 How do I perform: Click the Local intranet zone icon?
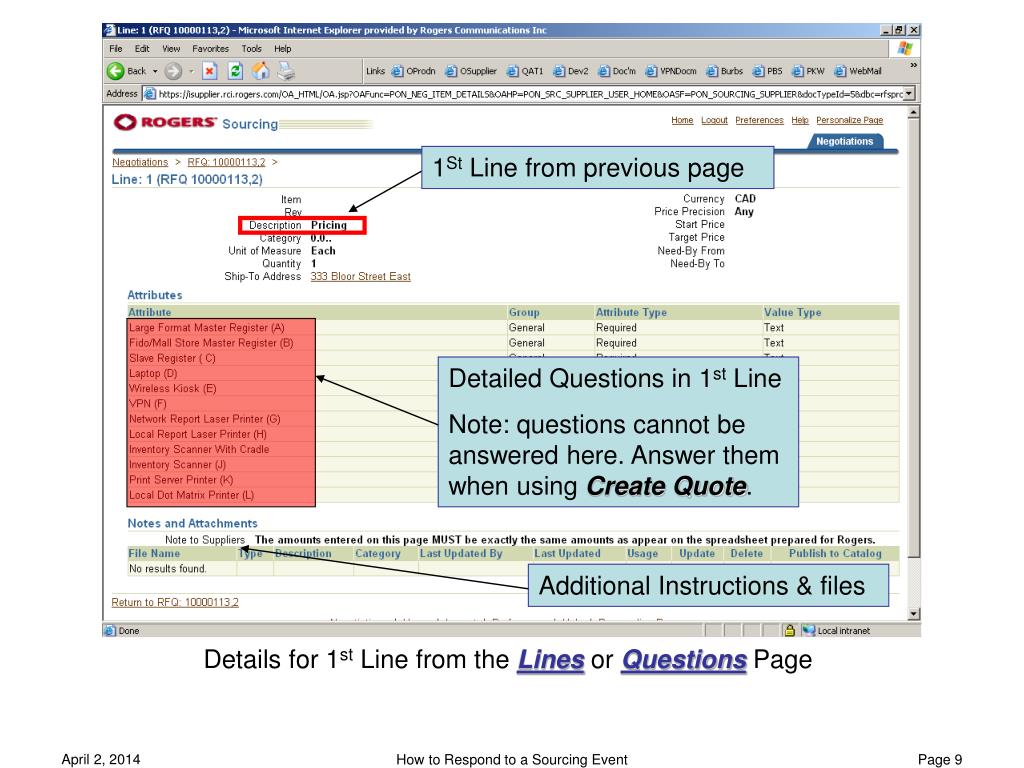pos(808,630)
